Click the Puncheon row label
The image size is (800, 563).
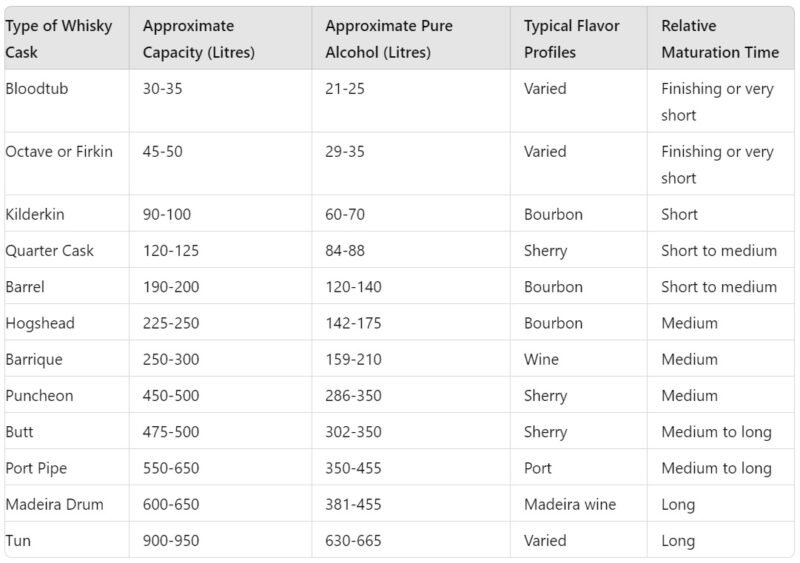39,396
